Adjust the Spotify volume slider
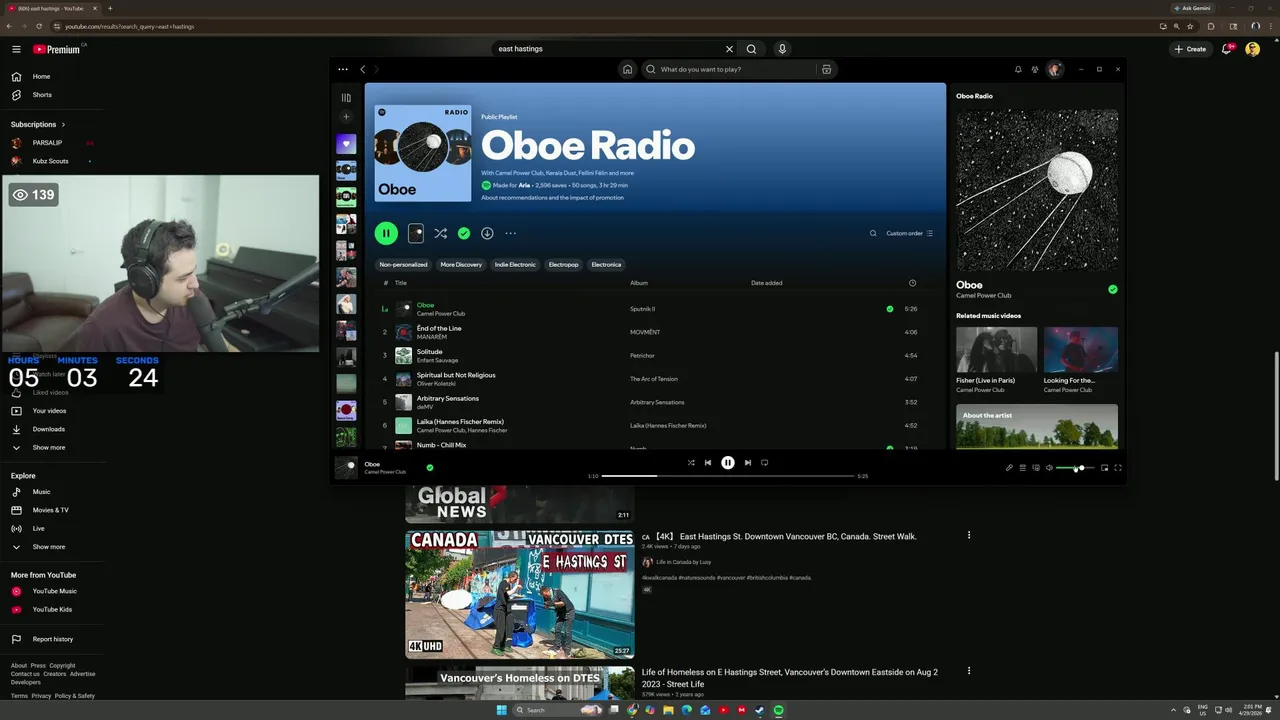This screenshot has height=720, width=1280. (1076, 468)
